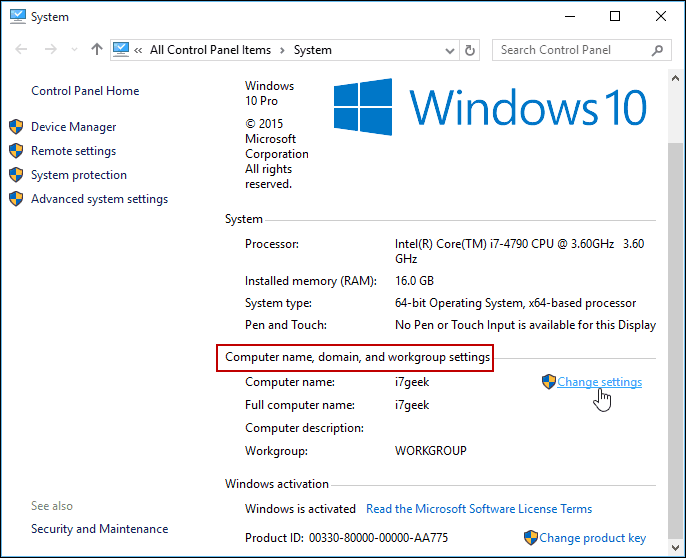Click the forward navigation arrow
The image size is (686, 558).
51,49
